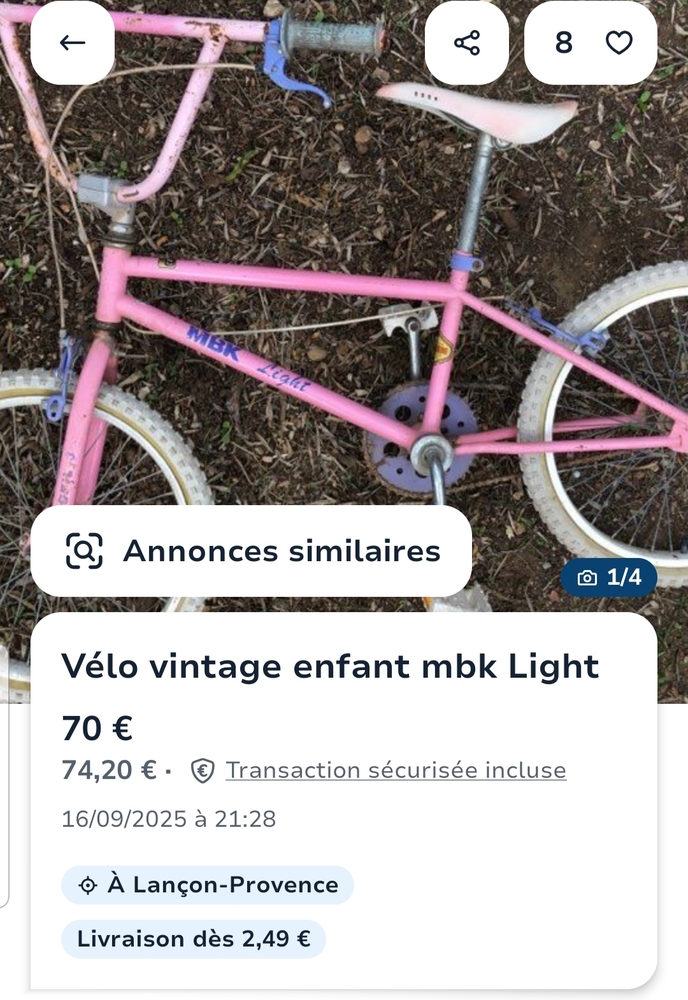This screenshot has width=688, height=1000.
Task: Click the title Vélo vintage enfant mbk Light
Action: 330,666
